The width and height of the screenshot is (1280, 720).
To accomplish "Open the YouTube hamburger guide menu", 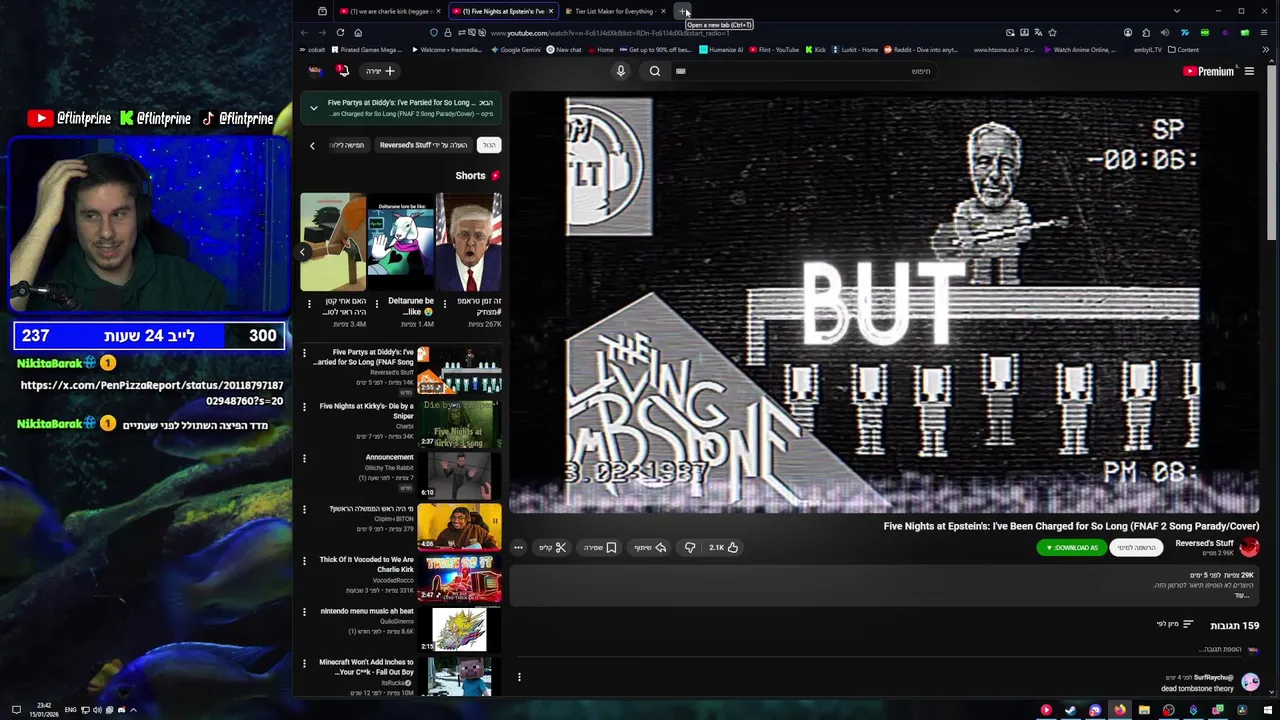I will tap(1249, 71).
